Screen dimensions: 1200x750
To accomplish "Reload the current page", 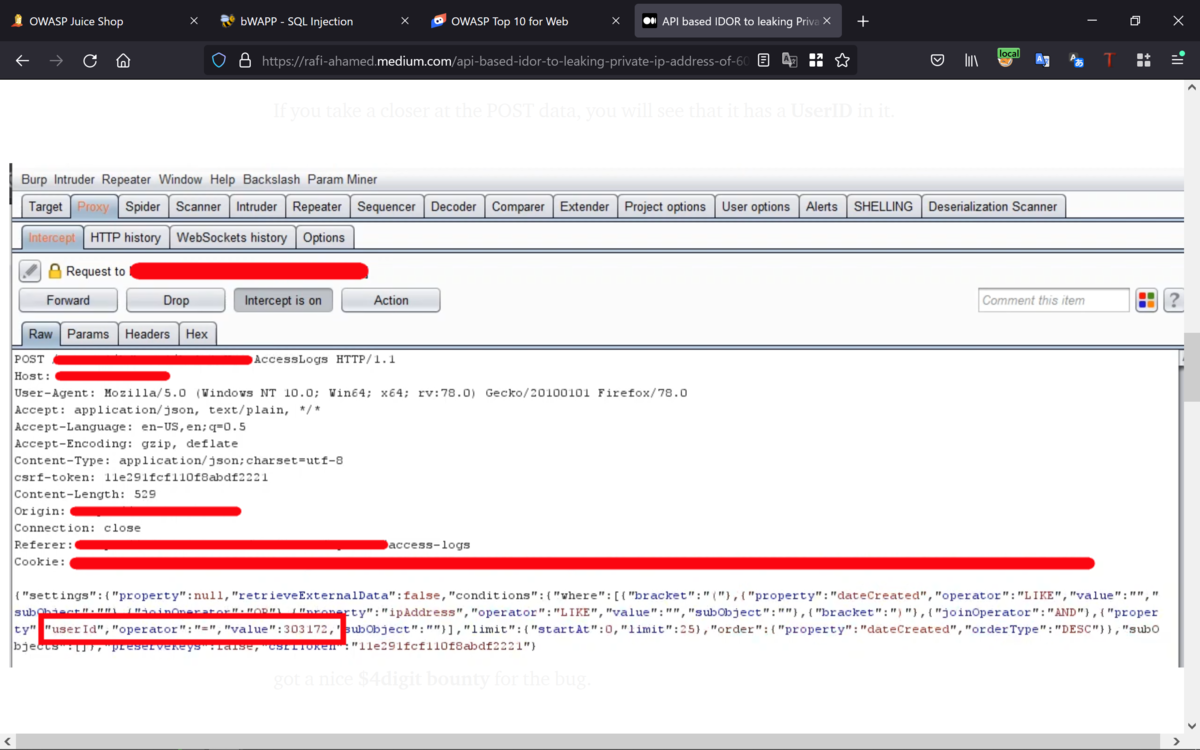I will pos(90,61).
